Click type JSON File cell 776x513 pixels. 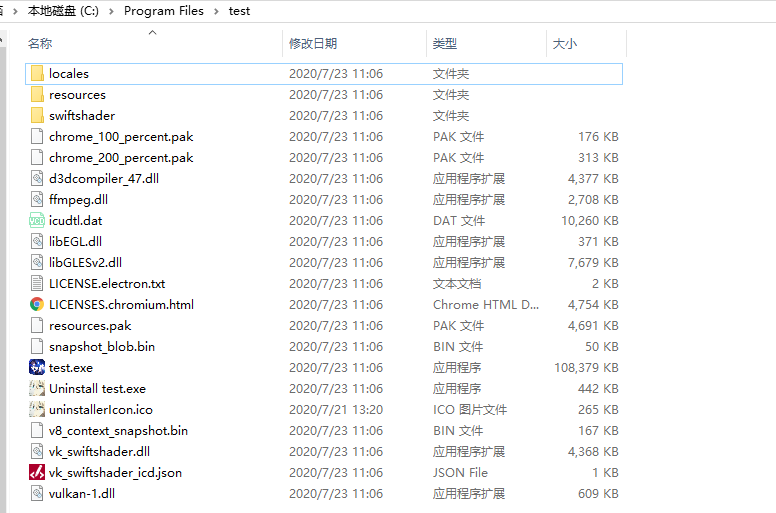tap(460, 473)
